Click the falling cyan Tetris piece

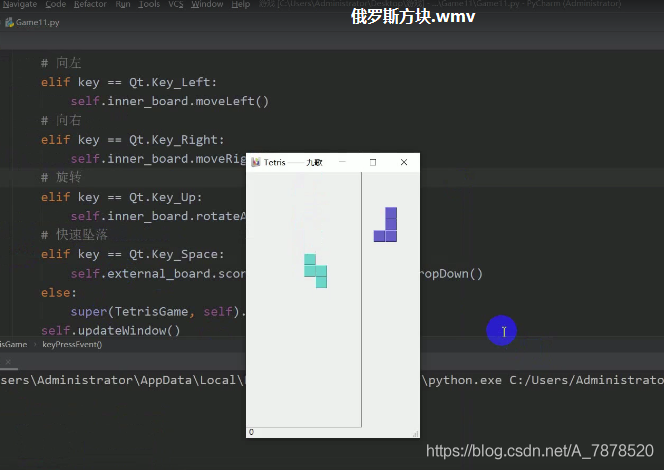tap(315, 271)
